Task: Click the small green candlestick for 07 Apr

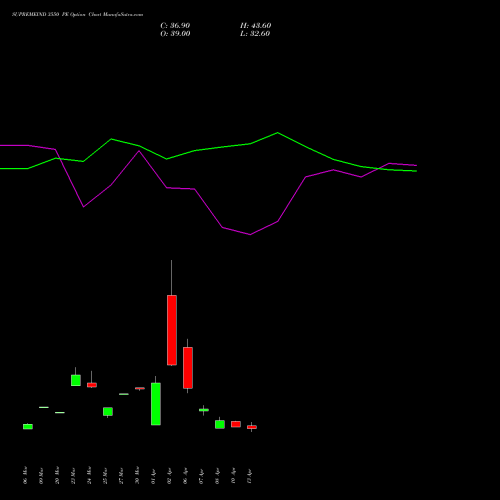Action: 204,410
